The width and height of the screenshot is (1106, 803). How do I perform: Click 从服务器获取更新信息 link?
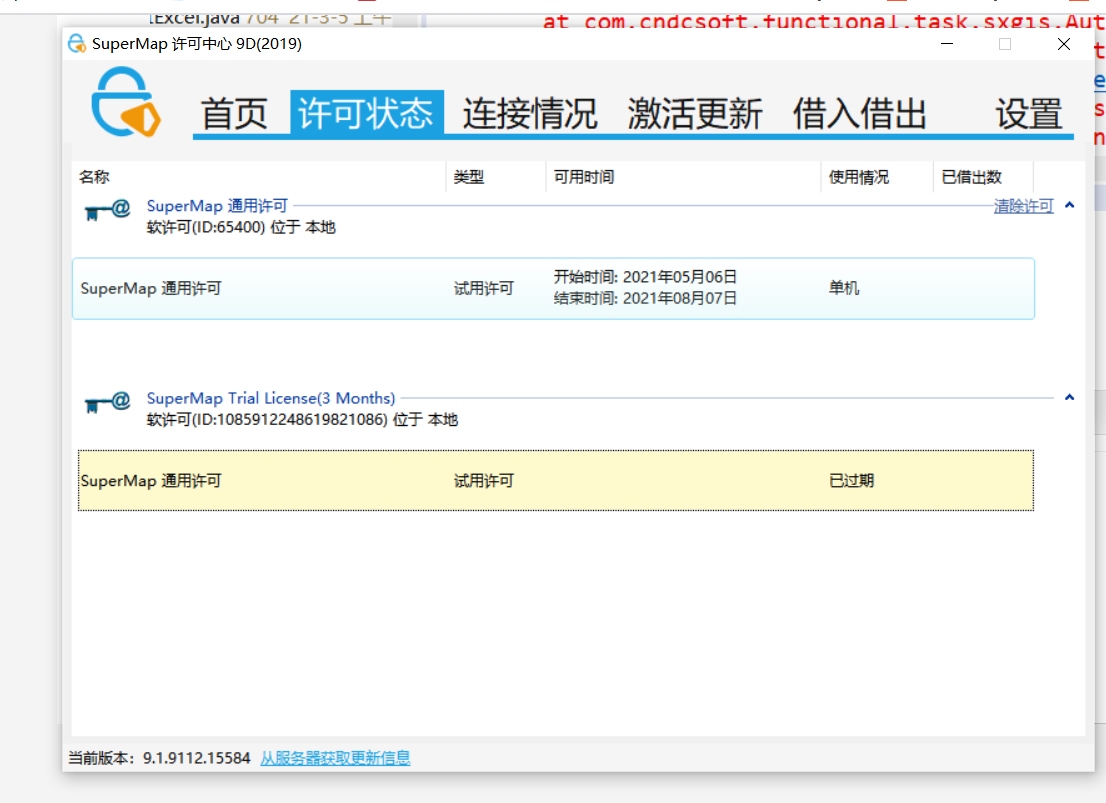pos(335,758)
